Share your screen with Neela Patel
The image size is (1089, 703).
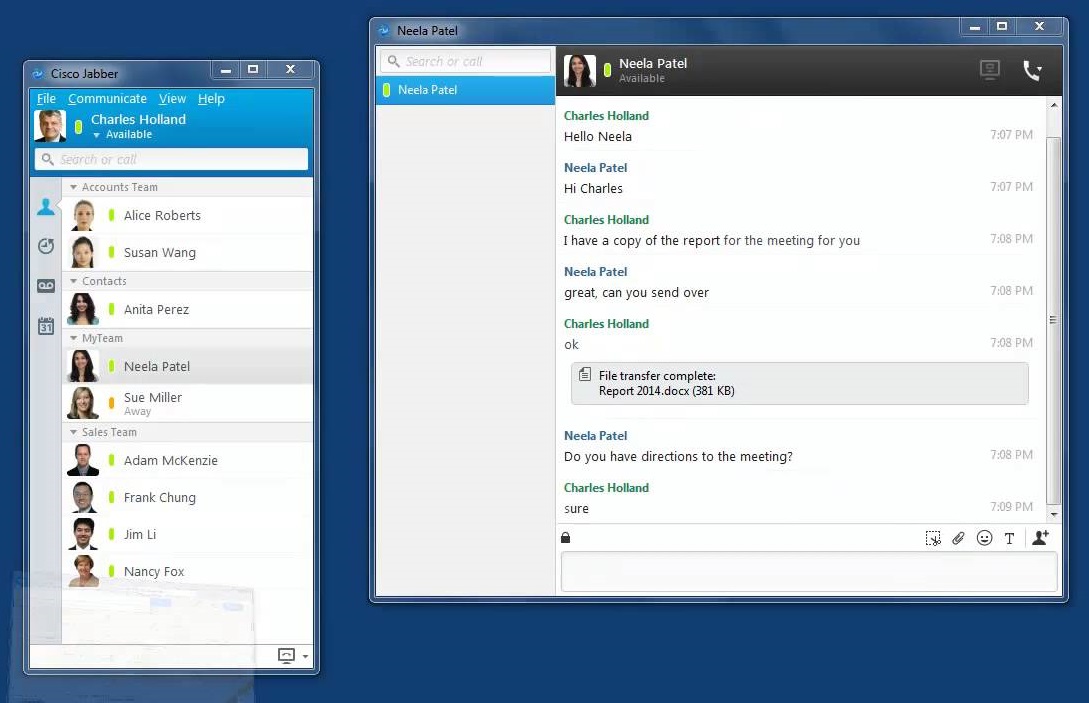[990, 69]
